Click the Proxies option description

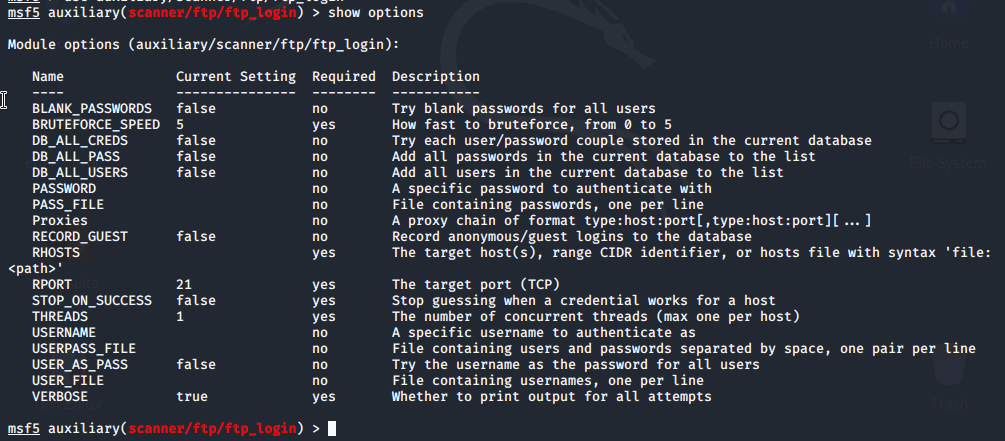[x=632, y=220]
